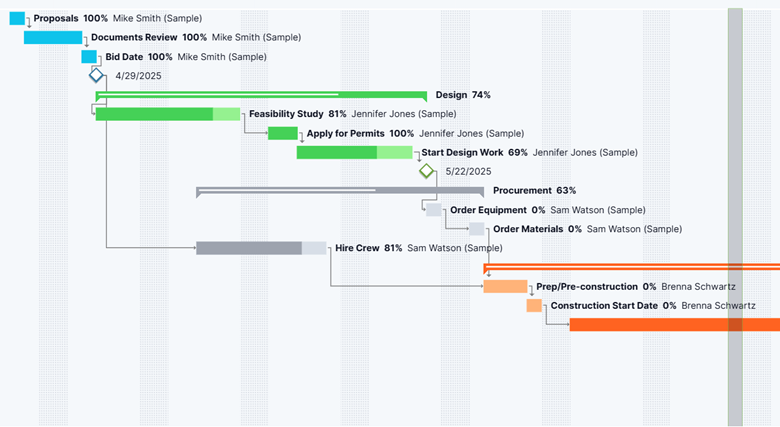The width and height of the screenshot is (780, 427).
Task: Click the Bid Date task bar
Action: coord(89,57)
